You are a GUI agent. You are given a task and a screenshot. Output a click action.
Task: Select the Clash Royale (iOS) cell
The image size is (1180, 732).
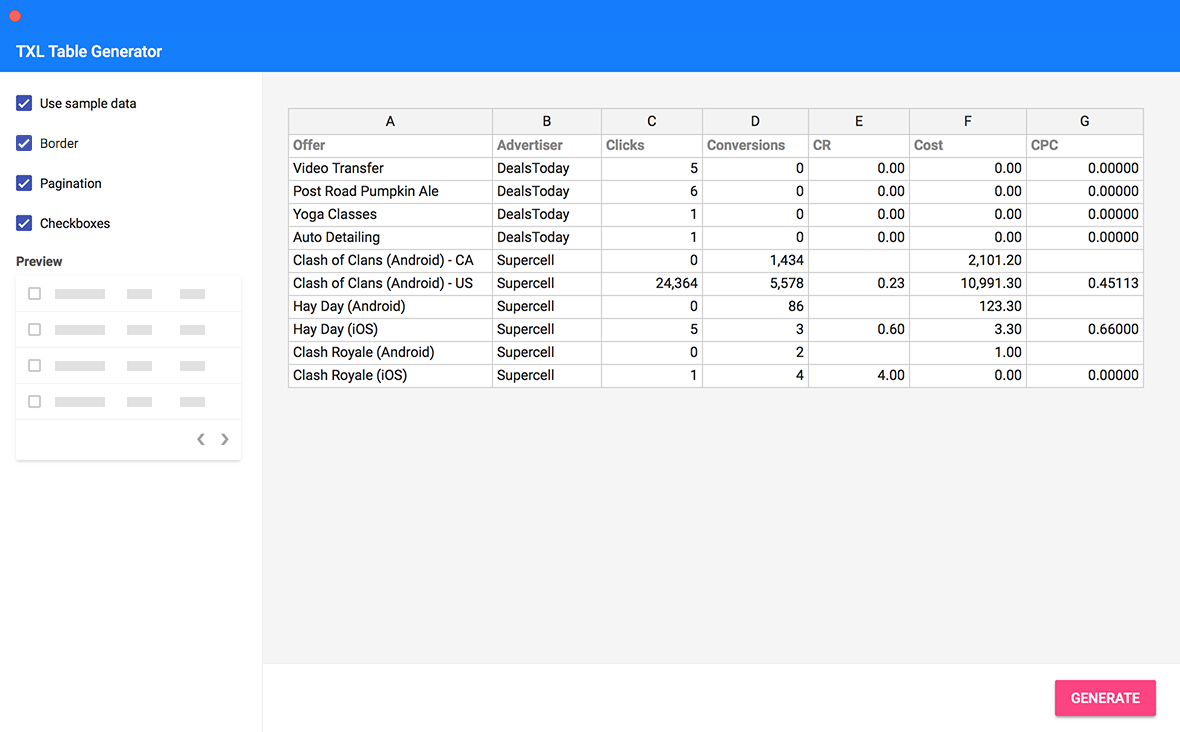point(390,375)
